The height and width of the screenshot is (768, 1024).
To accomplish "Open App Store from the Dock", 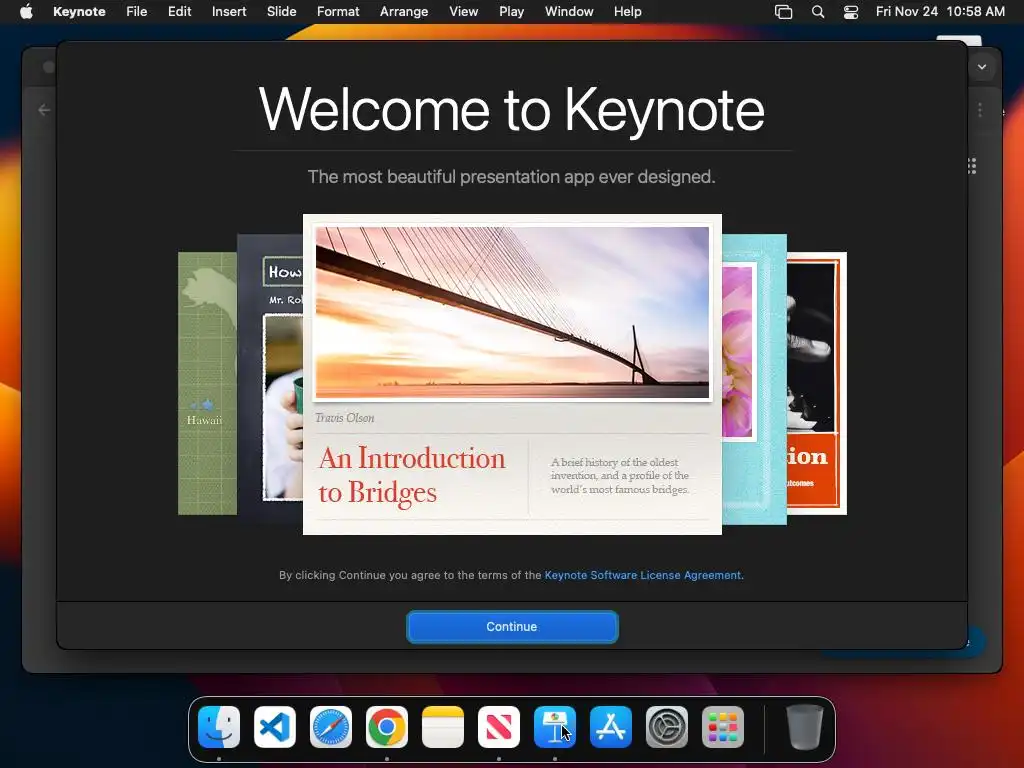I will click(x=611, y=727).
